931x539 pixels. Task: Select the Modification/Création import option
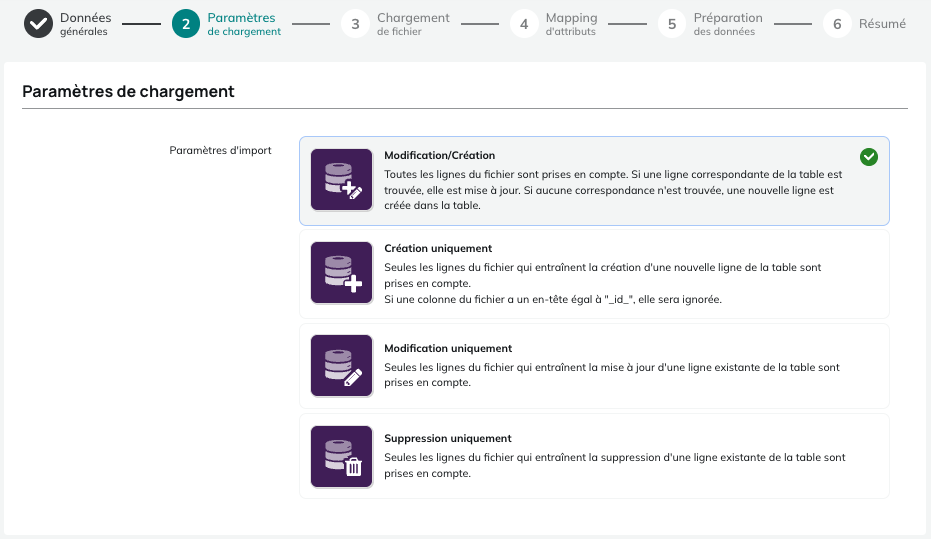[x=594, y=181]
